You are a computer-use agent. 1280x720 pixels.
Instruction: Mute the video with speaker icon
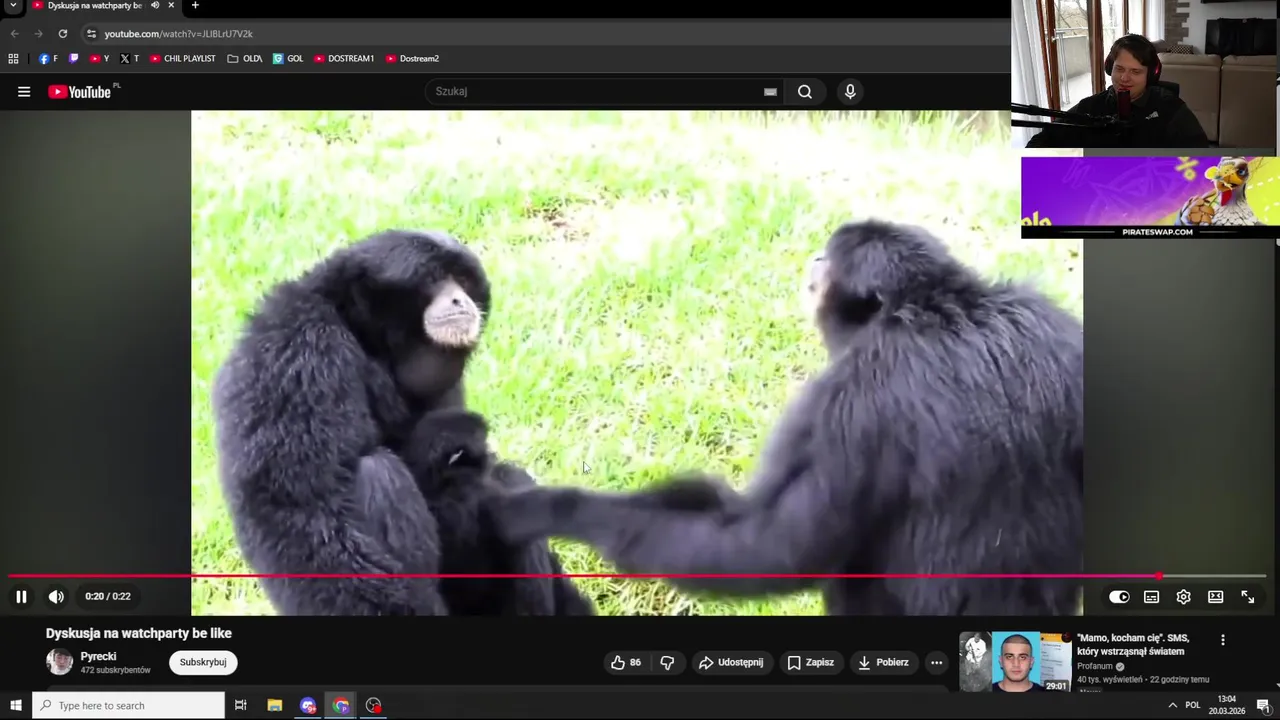(x=56, y=597)
